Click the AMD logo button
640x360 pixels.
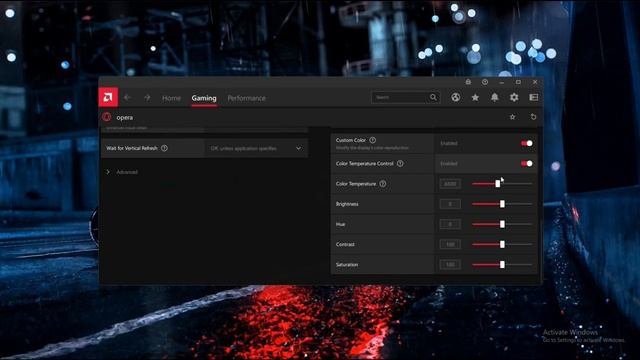108,97
